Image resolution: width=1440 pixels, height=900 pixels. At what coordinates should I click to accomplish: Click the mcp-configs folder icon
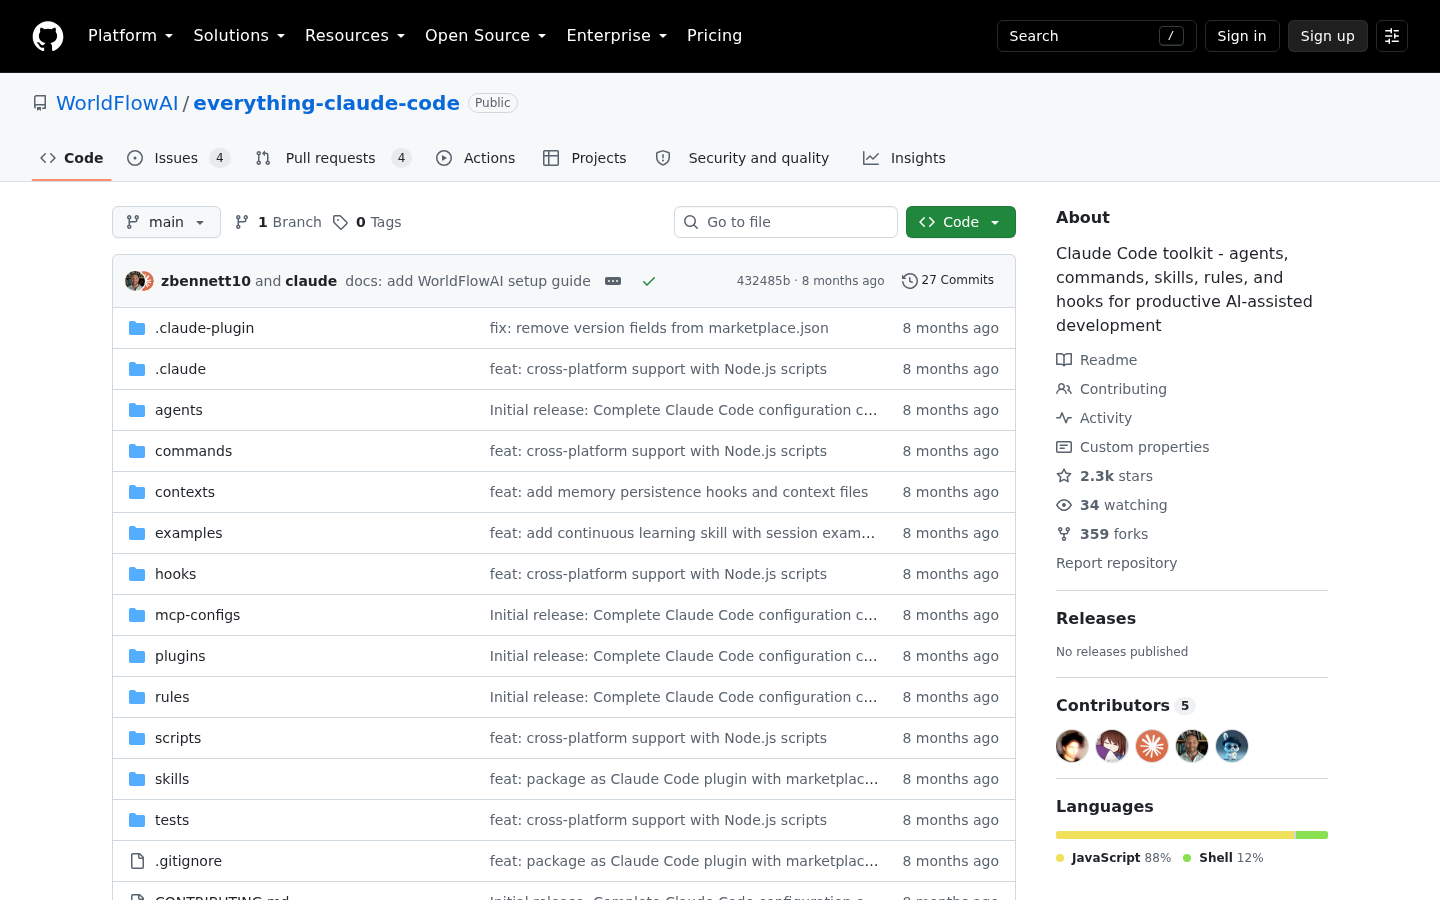(x=137, y=615)
